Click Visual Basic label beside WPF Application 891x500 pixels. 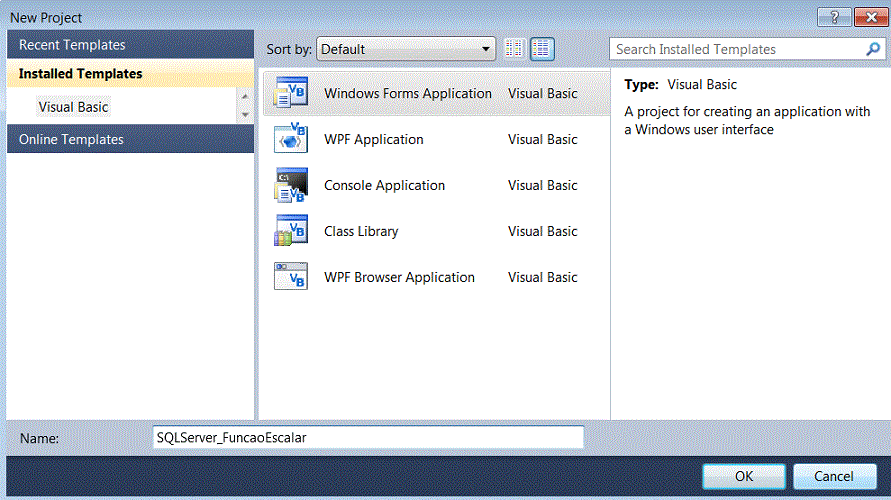pos(542,139)
